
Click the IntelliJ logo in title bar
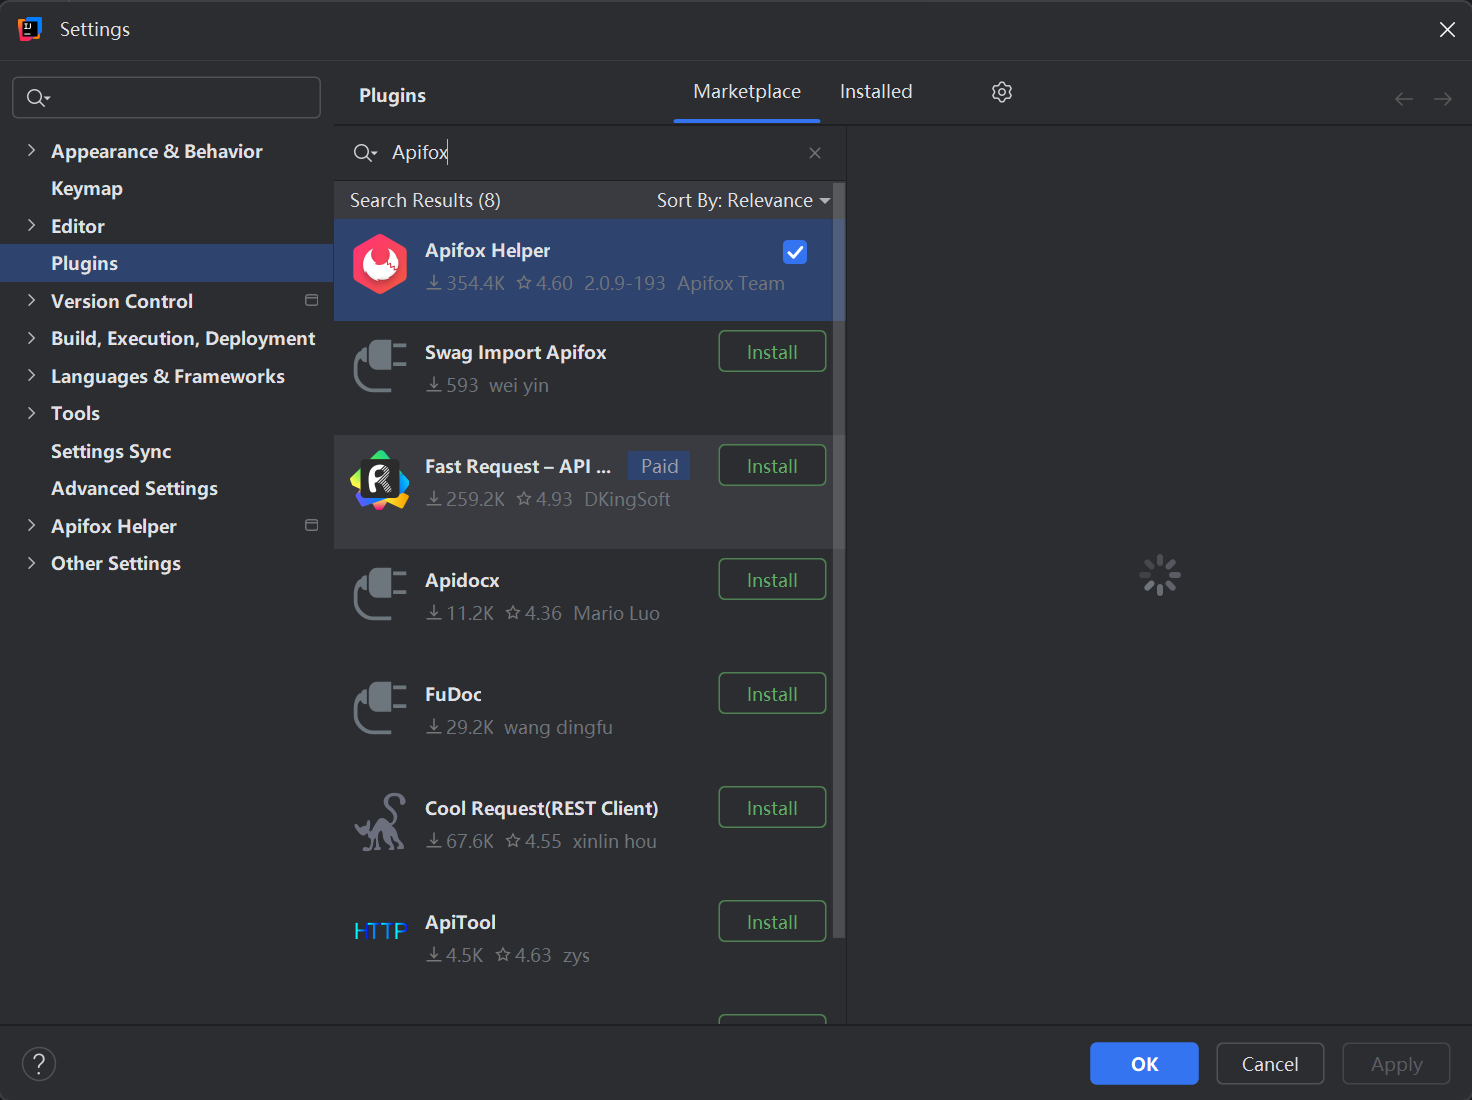(30, 29)
